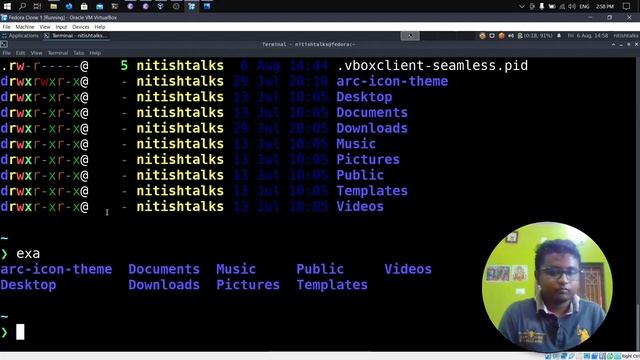Click the 'Documents' name in the long listing

click(x=372, y=113)
